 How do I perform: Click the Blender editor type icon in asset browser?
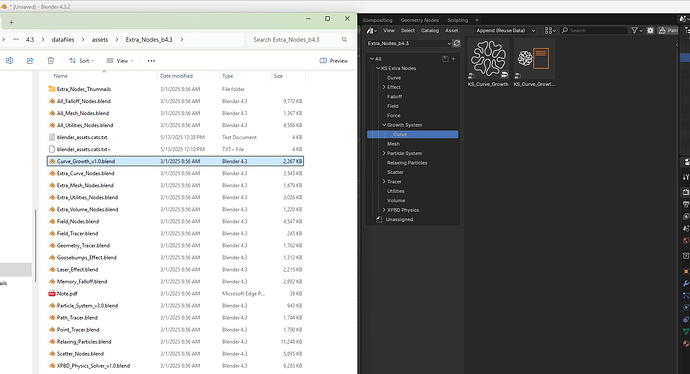(372, 30)
